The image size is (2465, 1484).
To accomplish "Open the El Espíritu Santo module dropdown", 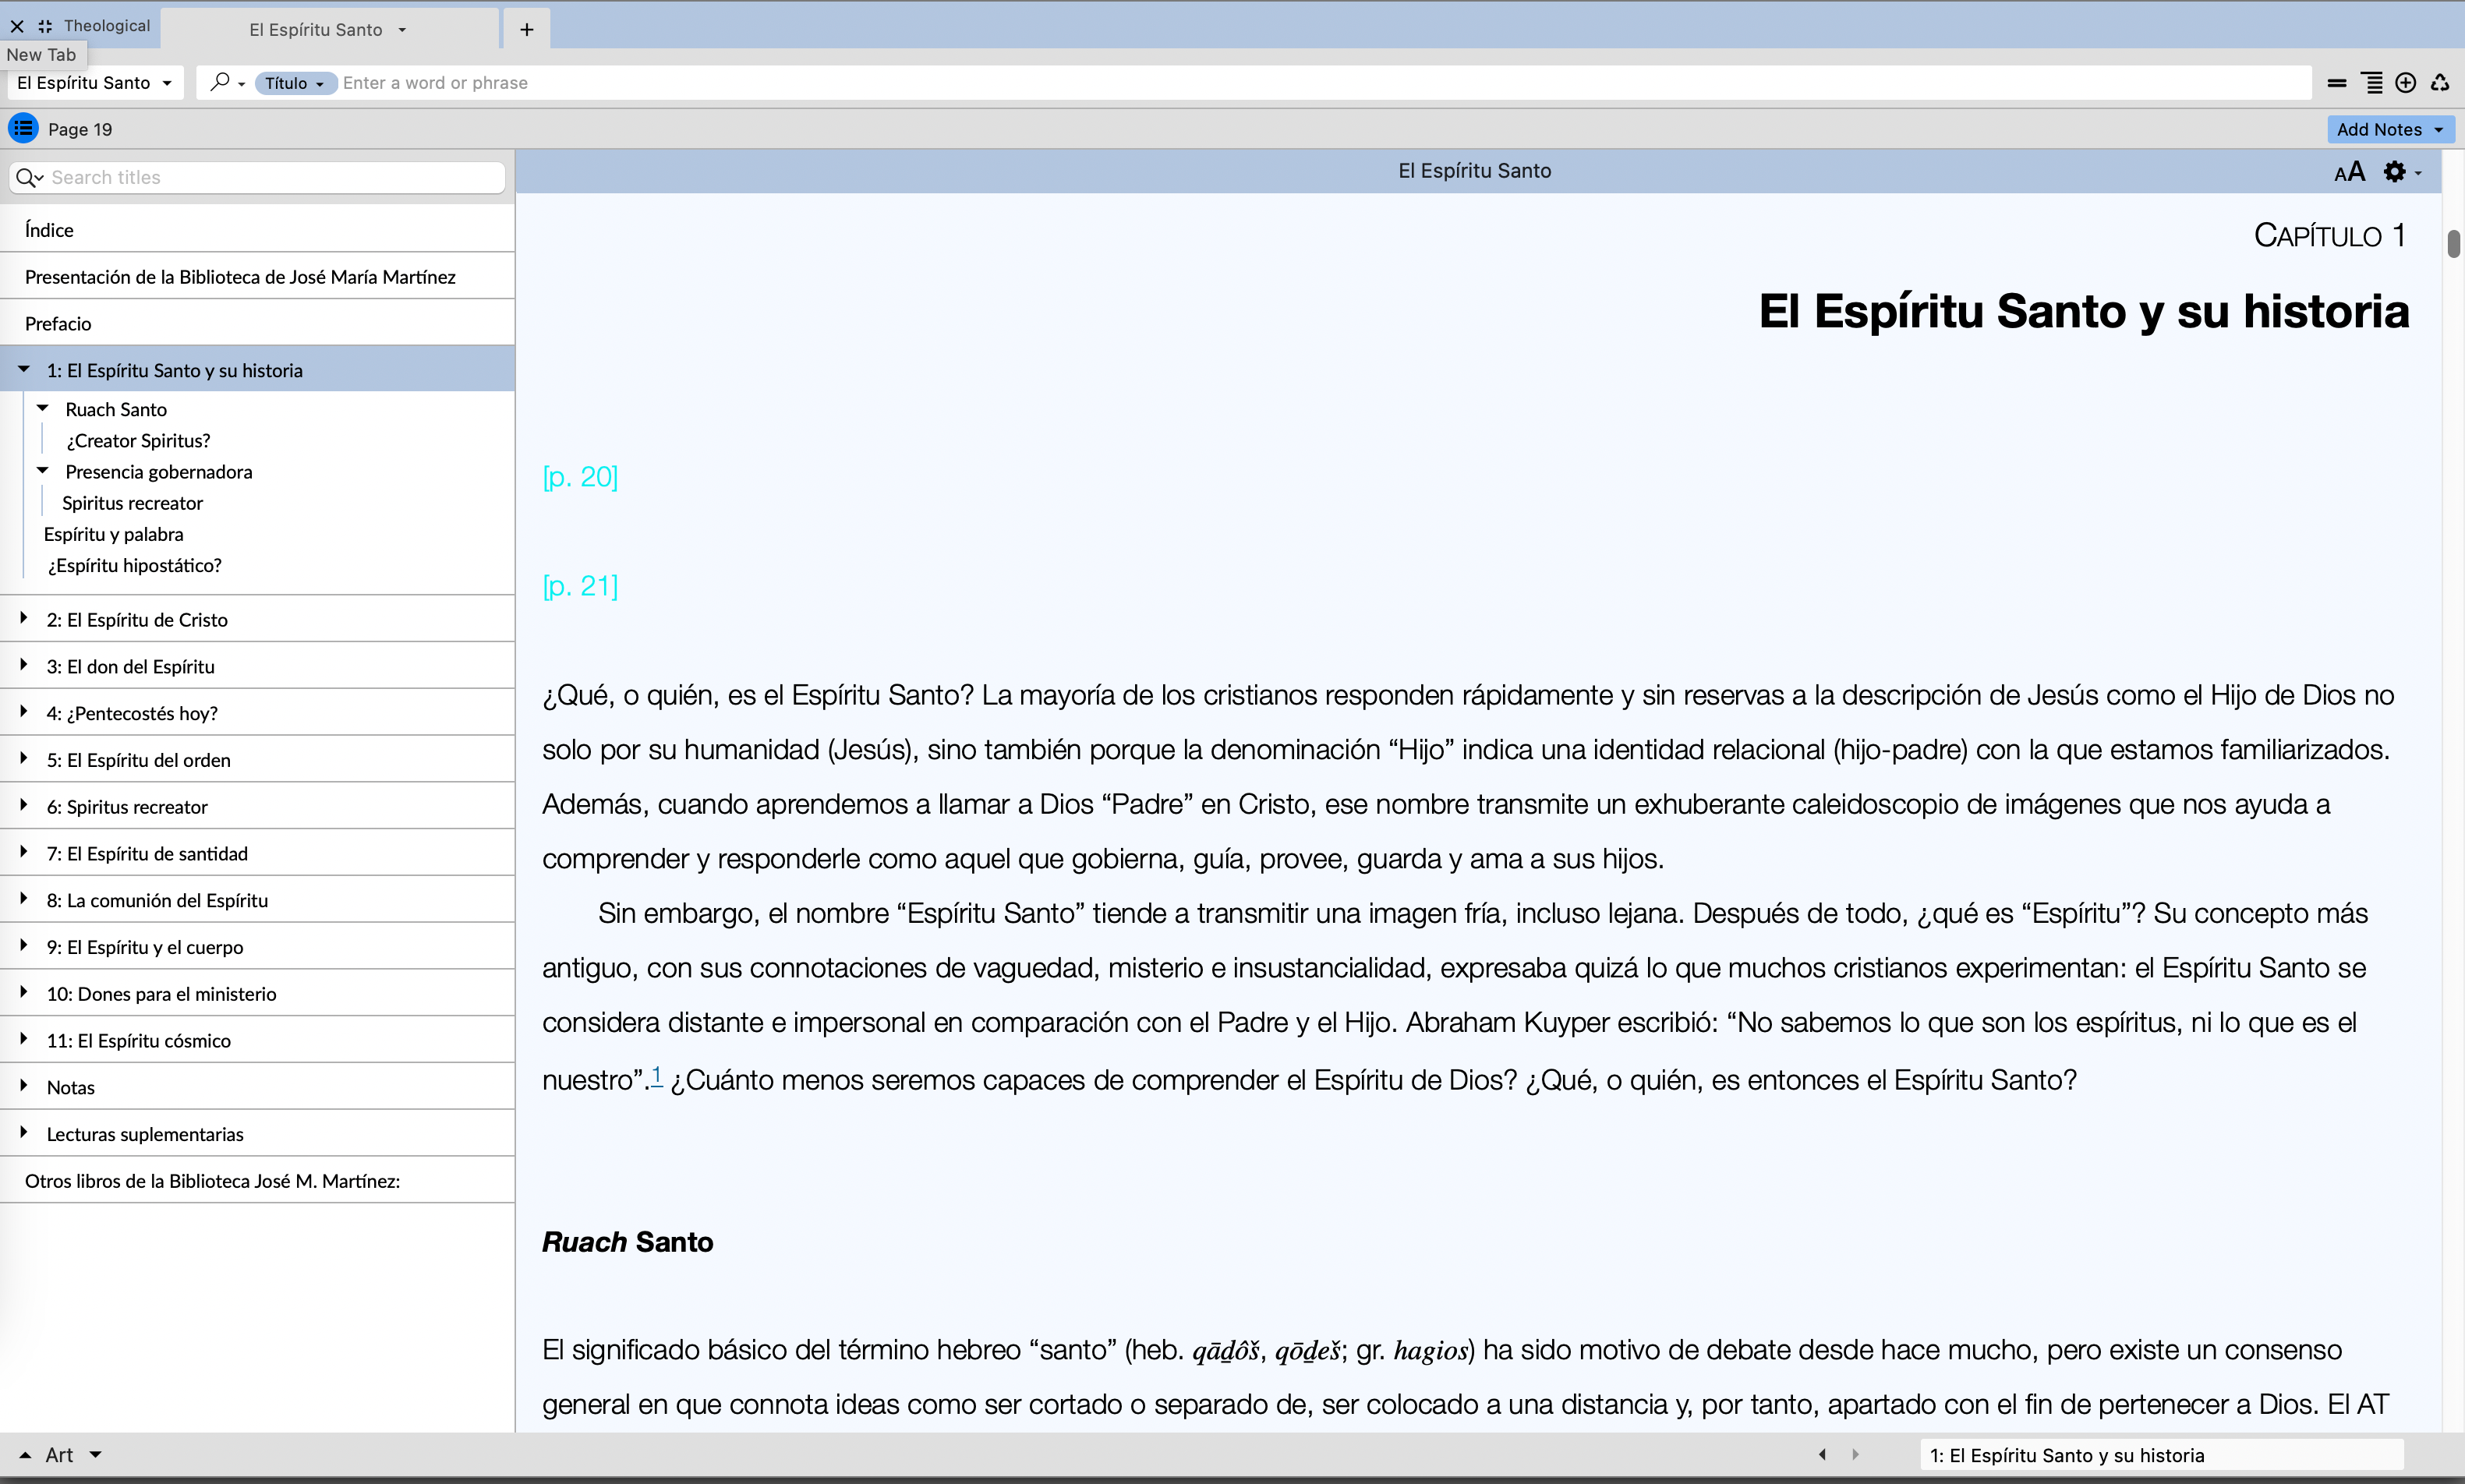I will click(x=94, y=83).
